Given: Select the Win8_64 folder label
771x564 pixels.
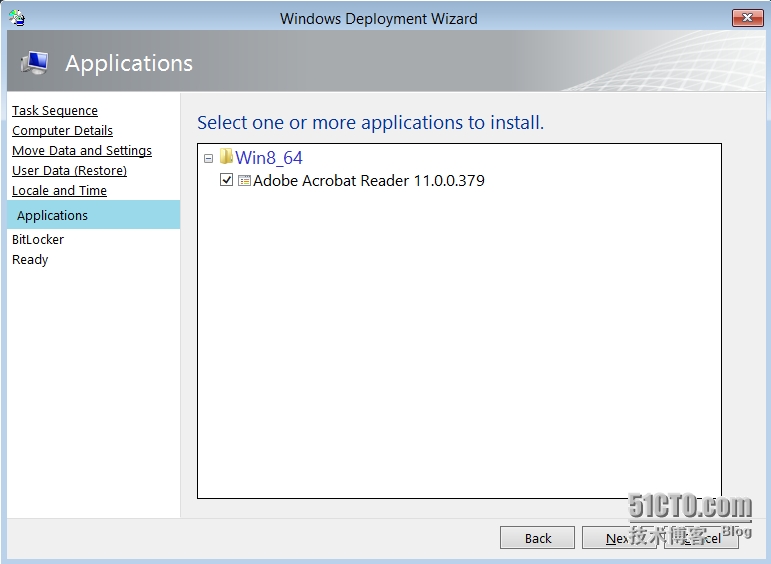Looking at the screenshot, I should point(268,158).
